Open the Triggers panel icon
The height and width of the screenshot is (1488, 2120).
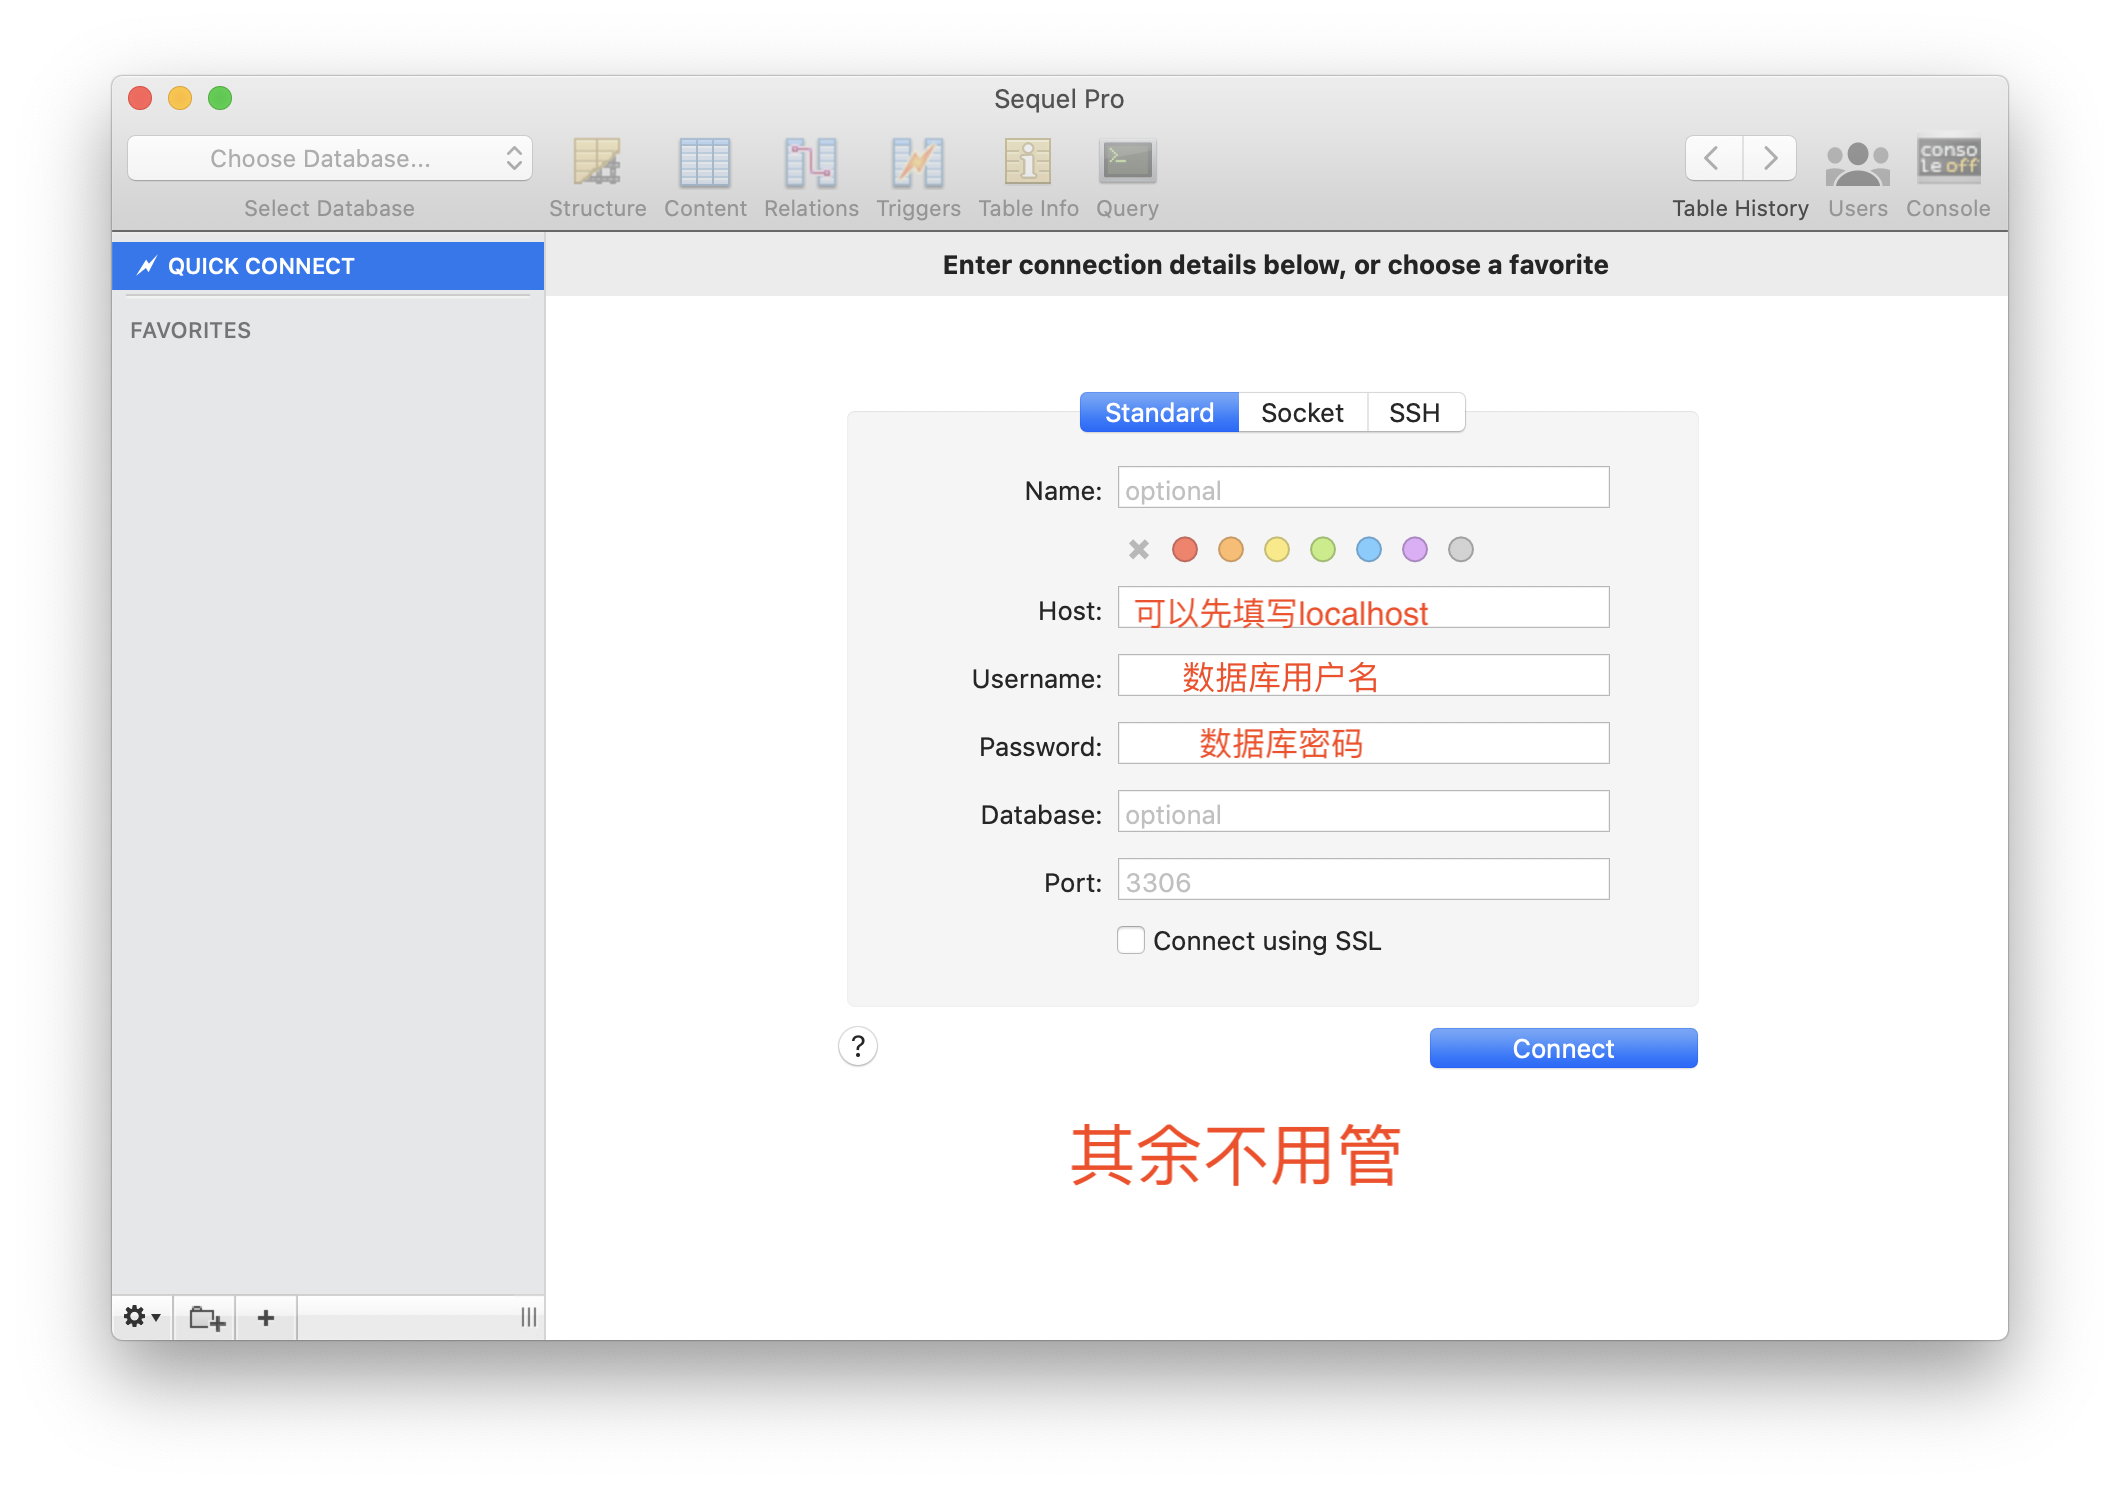[917, 163]
